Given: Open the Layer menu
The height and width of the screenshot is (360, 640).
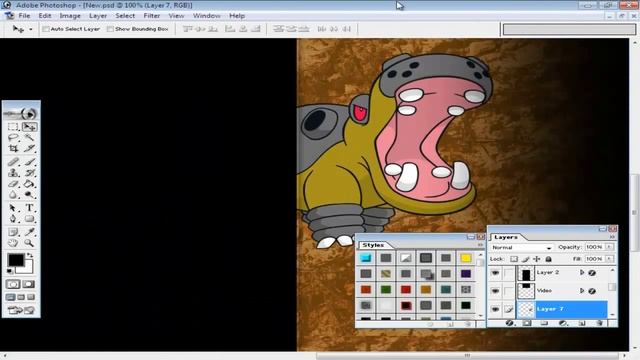Looking at the screenshot, I should point(98,16).
